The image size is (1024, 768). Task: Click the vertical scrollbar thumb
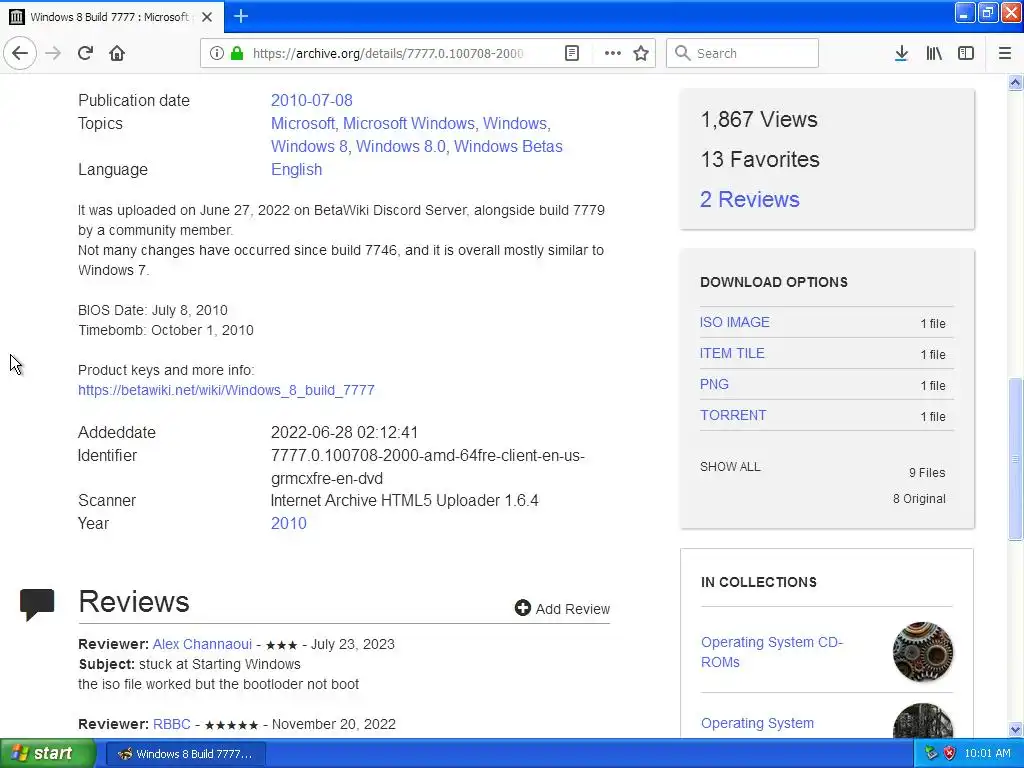click(1015, 458)
